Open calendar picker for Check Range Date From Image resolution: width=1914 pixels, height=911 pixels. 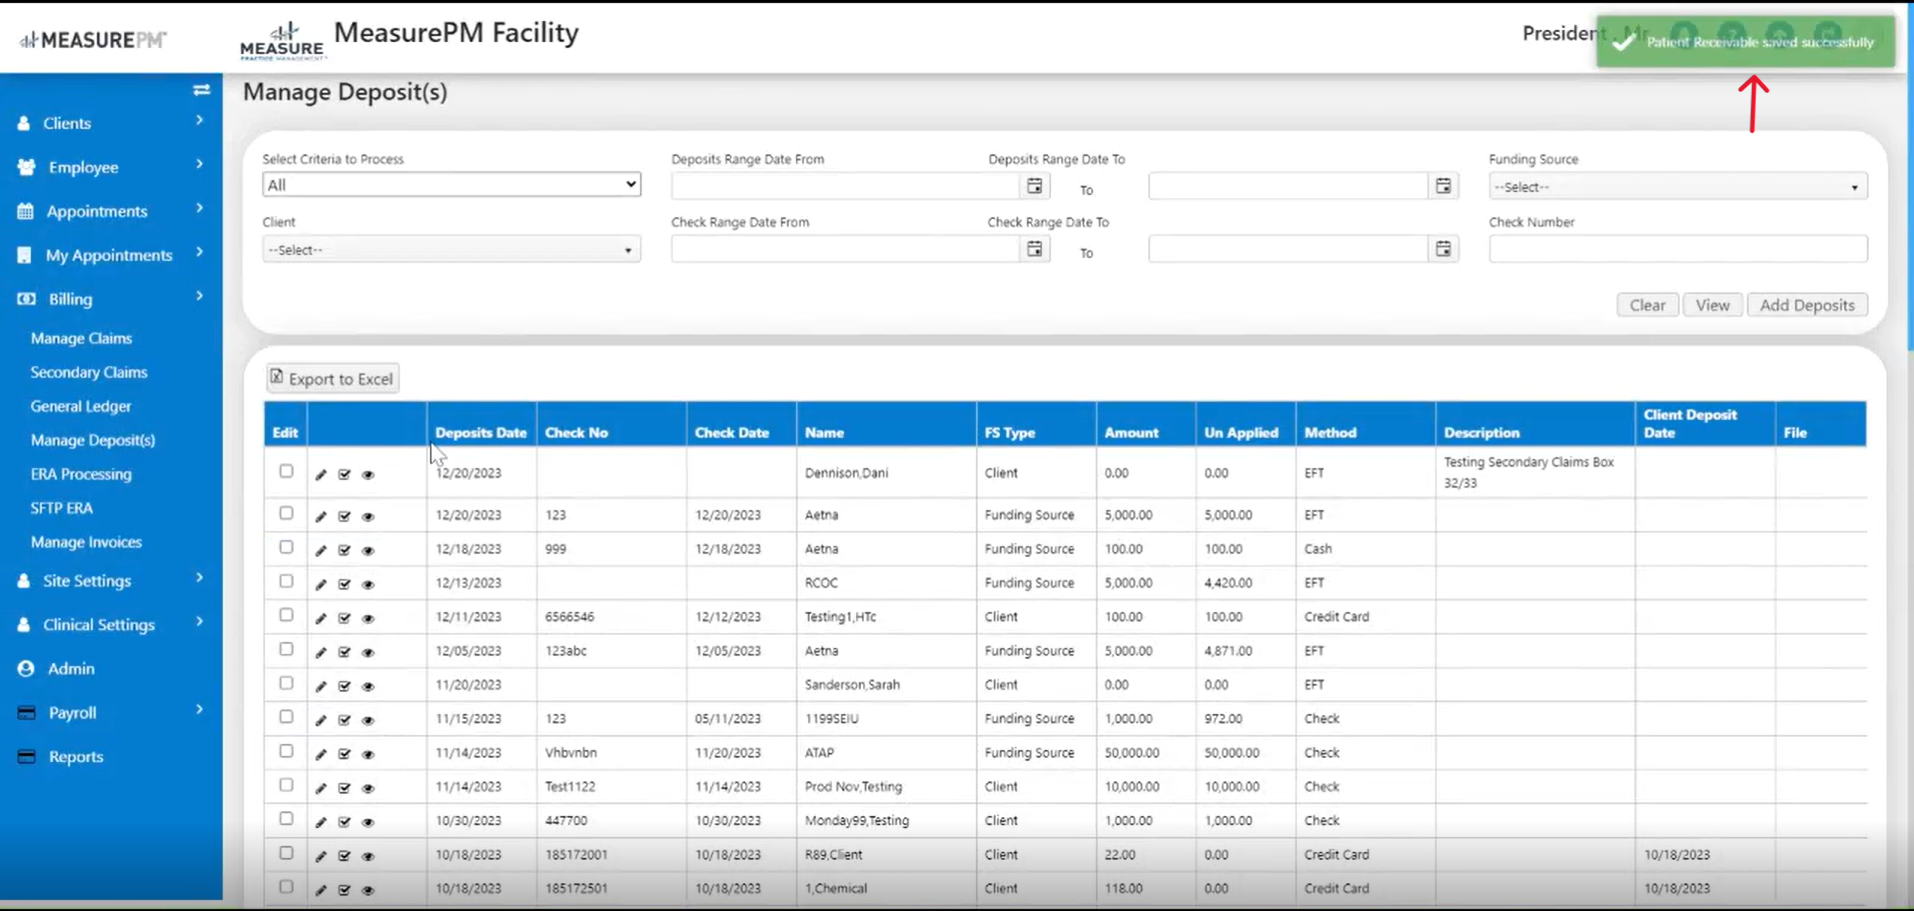(1035, 249)
